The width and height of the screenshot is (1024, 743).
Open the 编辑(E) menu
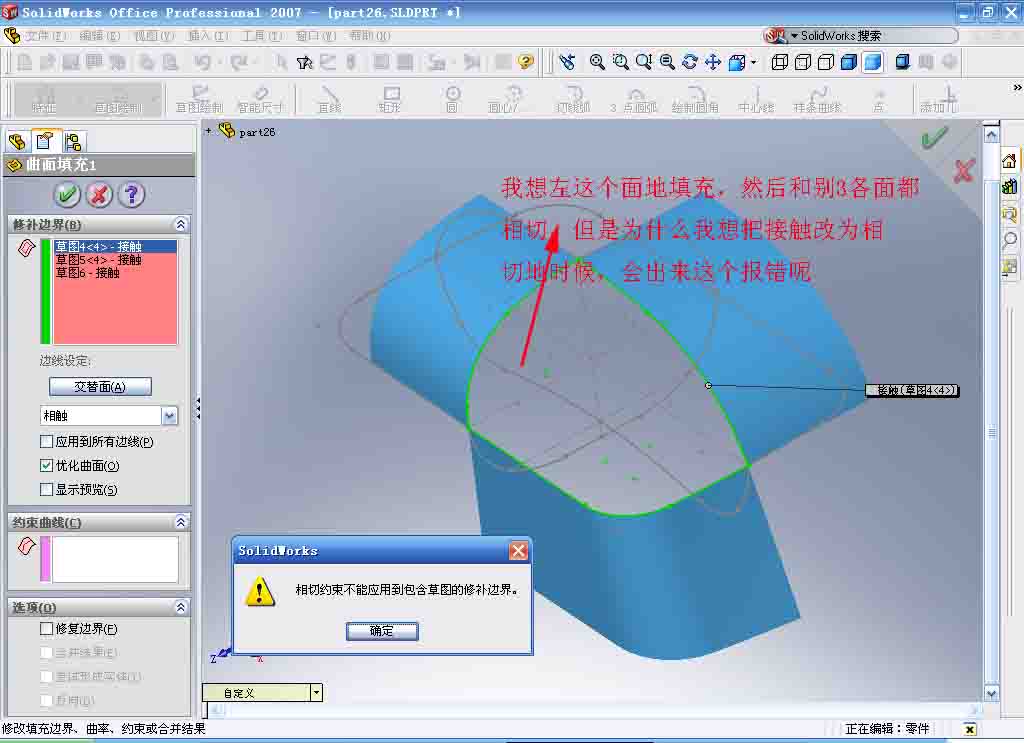[100, 36]
